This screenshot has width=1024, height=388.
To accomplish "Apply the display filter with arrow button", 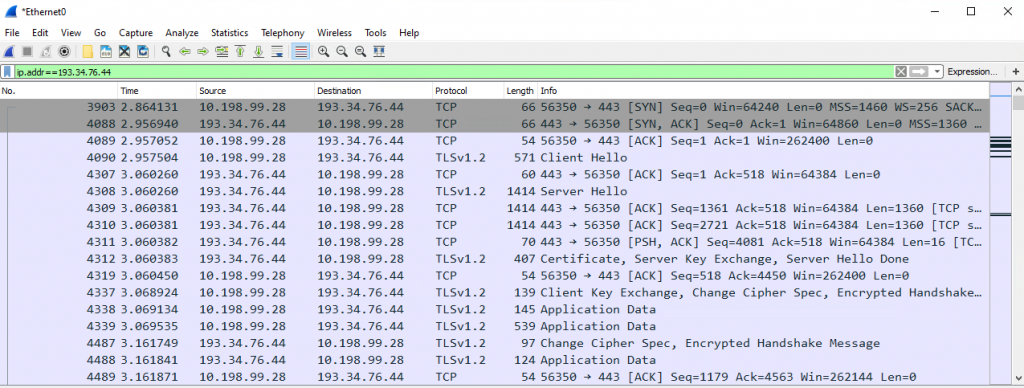I will click(920, 72).
